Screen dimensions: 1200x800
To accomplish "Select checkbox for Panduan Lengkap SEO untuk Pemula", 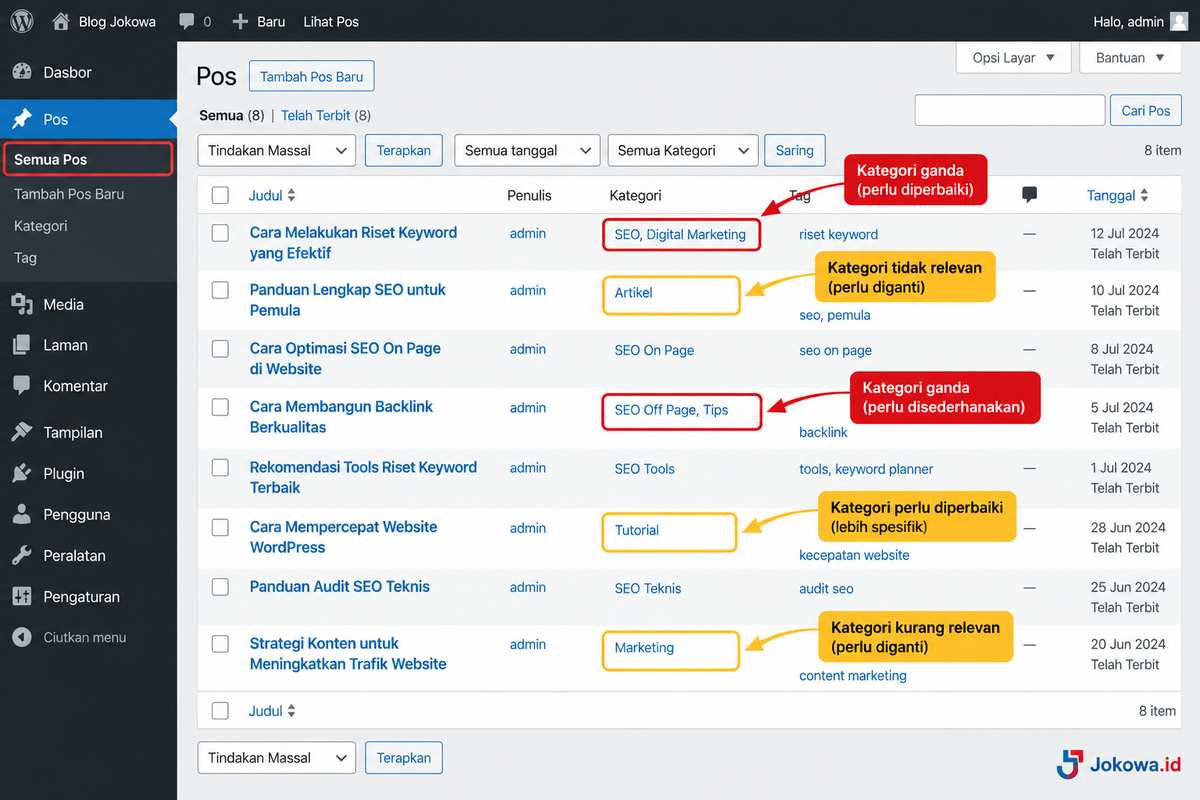I will (x=220, y=290).
